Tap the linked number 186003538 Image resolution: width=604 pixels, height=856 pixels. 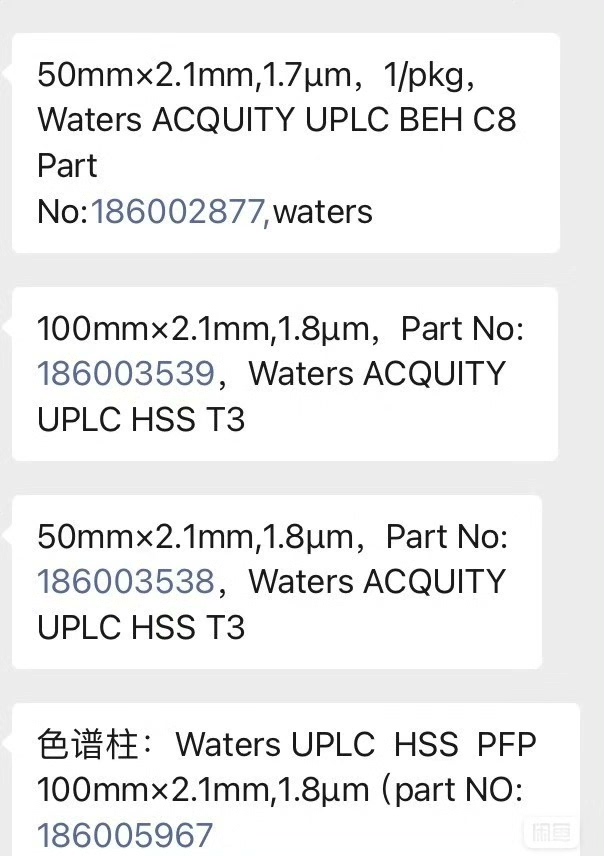125,581
